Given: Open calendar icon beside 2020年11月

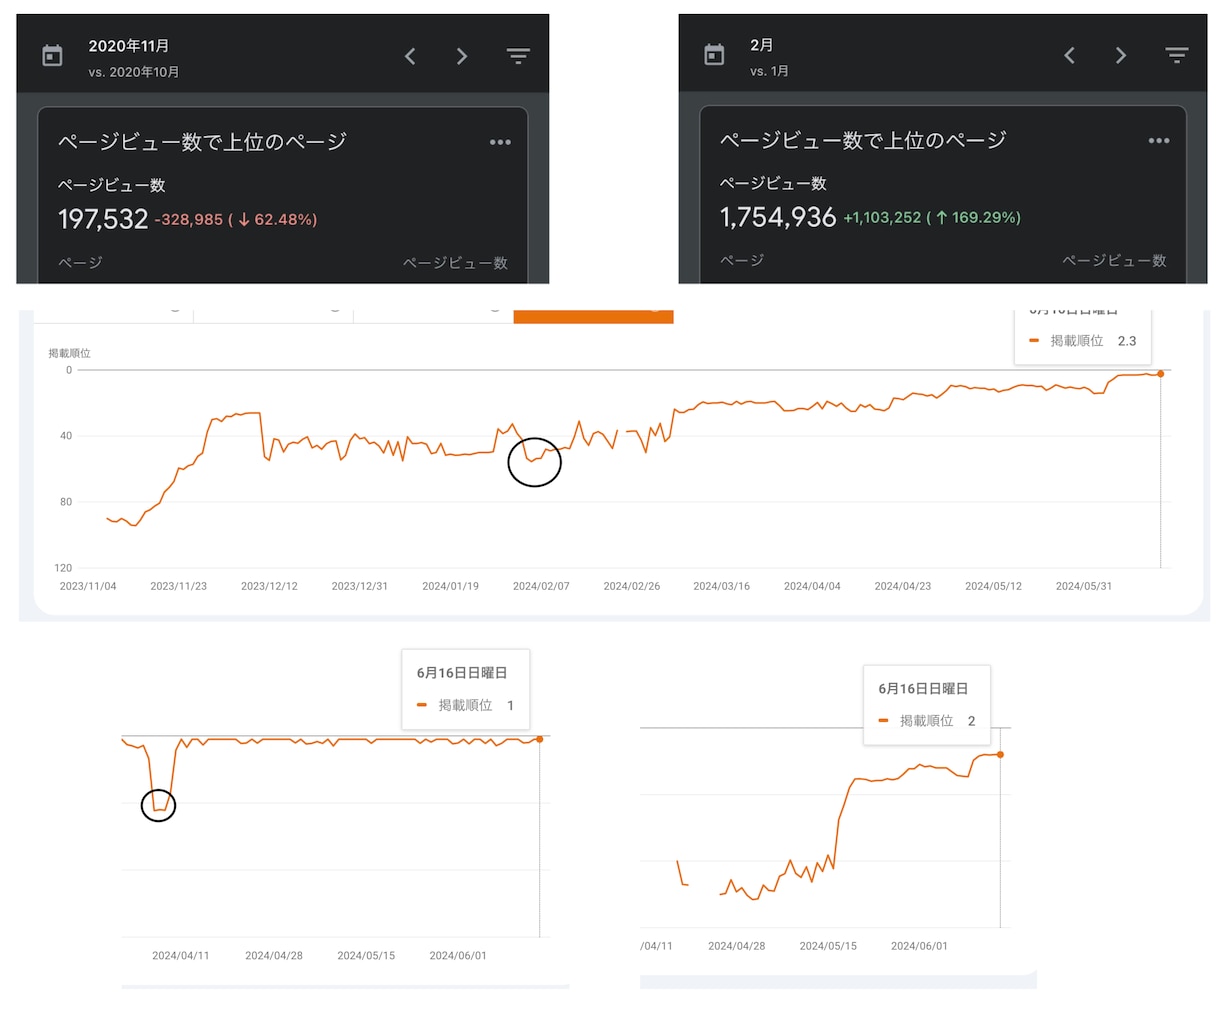Looking at the screenshot, I should (53, 56).
